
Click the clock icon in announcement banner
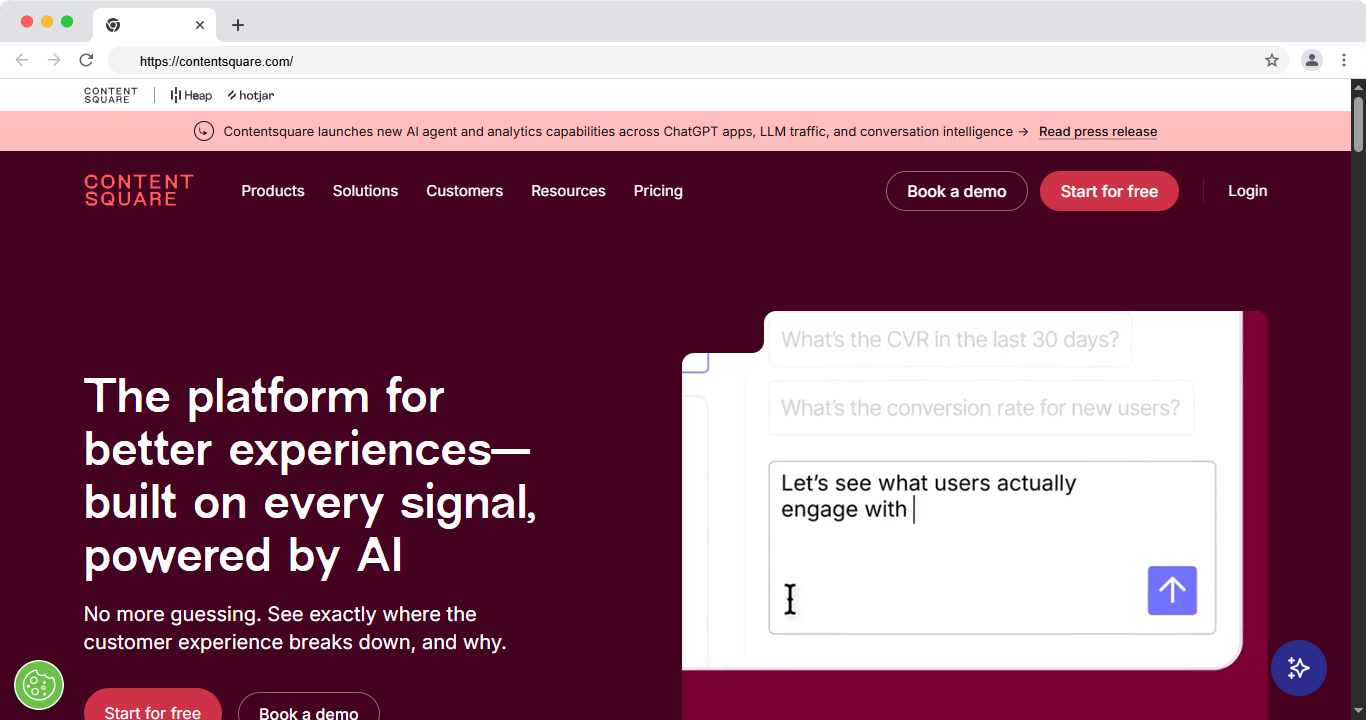(x=204, y=131)
